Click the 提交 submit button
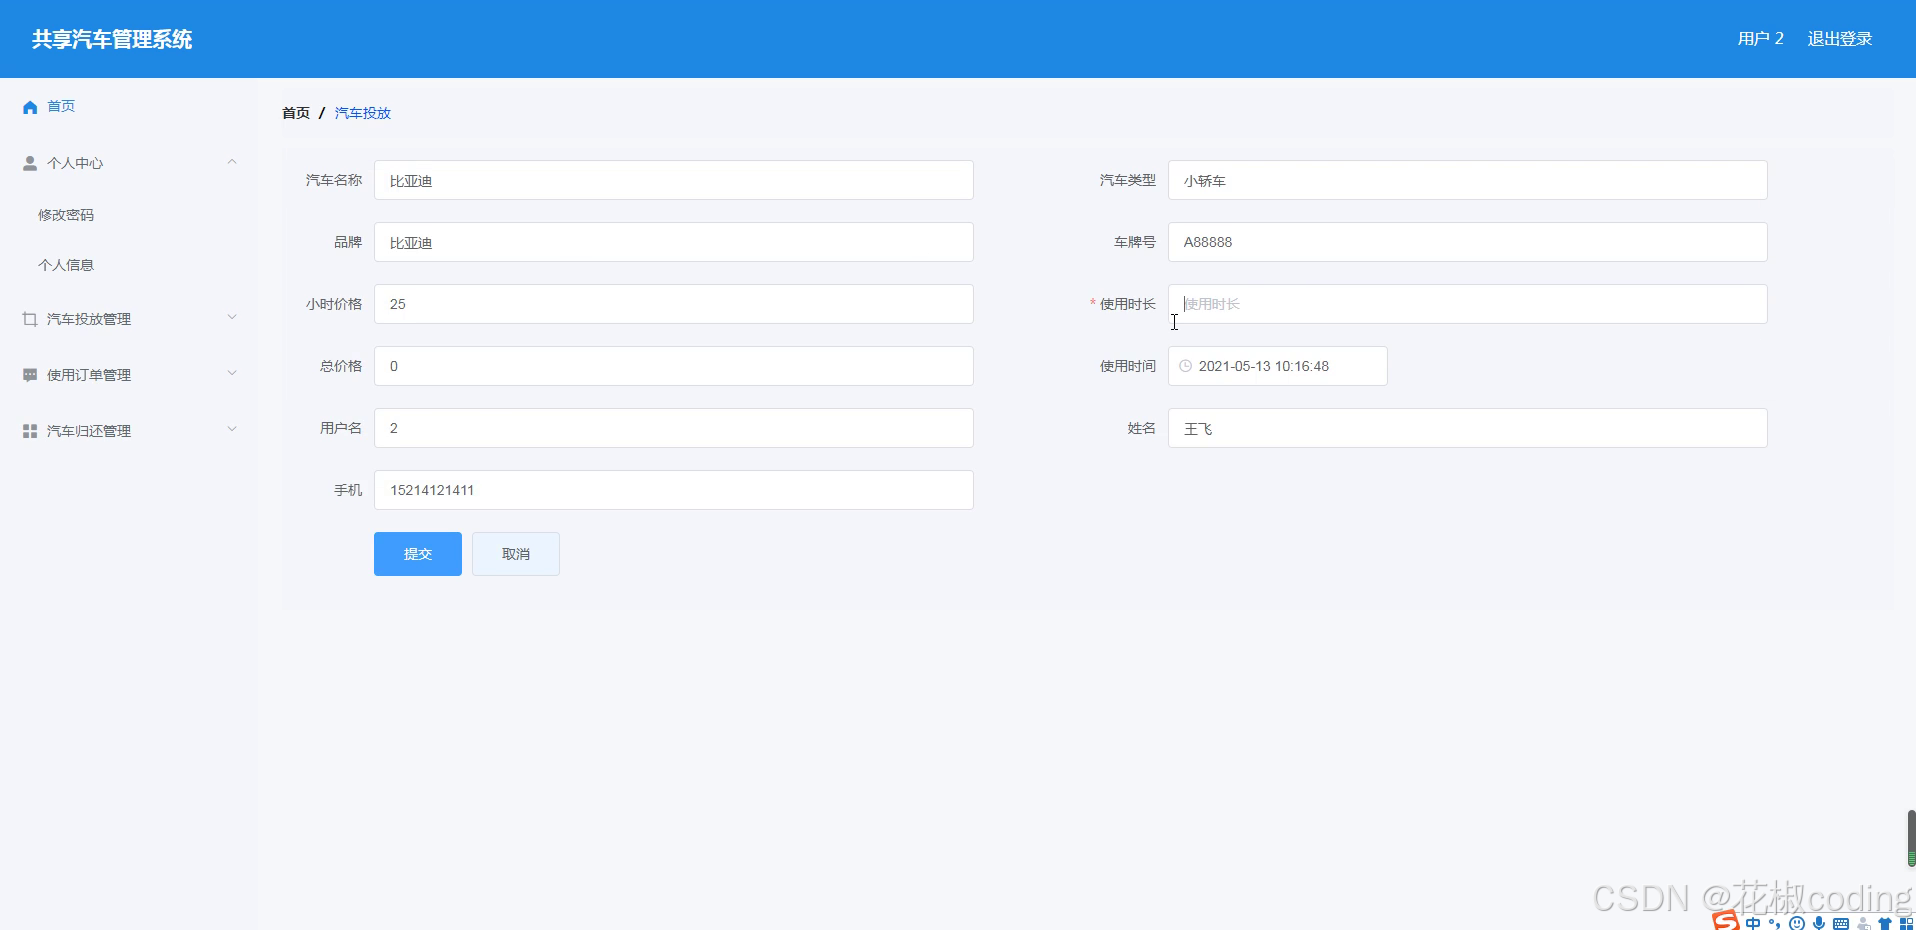1916x930 pixels. [418, 554]
